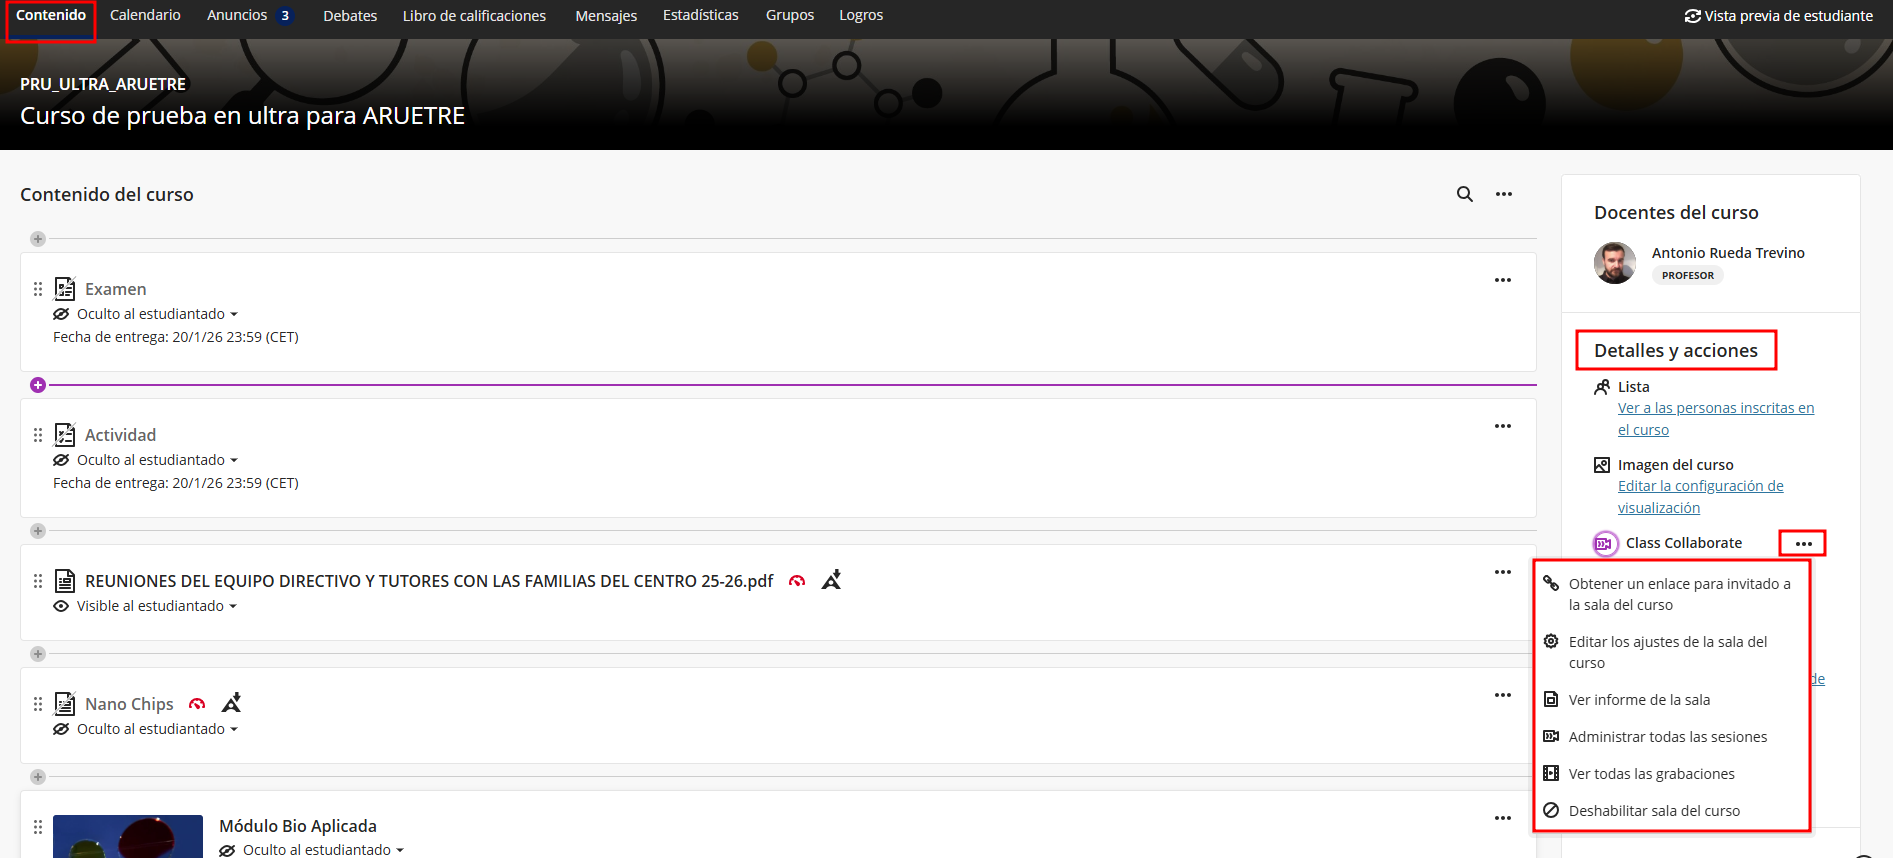This screenshot has height=858, width=1893.
Task: Click the purple plus to add content
Action: [x=38, y=385]
